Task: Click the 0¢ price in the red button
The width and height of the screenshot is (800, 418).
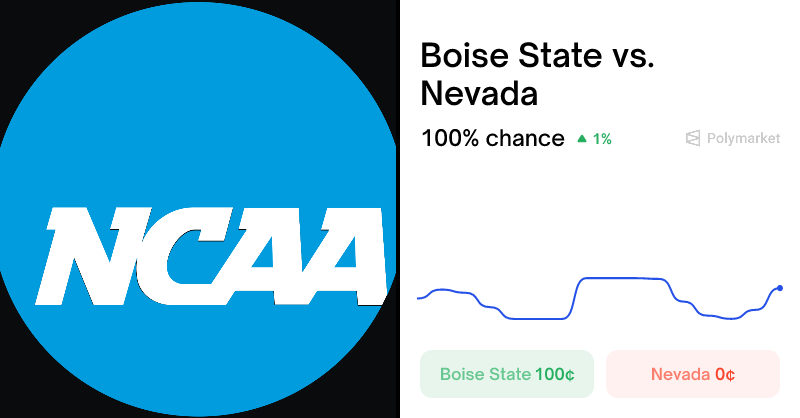Action: (x=725, y=375)
